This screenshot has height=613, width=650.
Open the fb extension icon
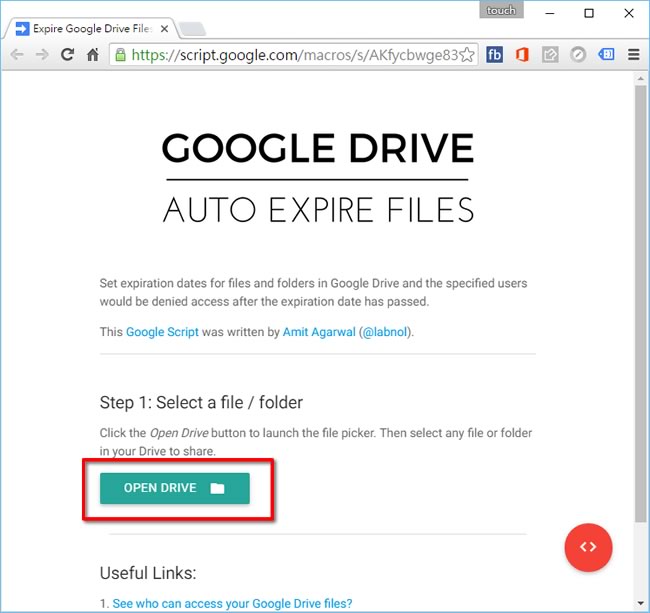[x=494, y=55]
